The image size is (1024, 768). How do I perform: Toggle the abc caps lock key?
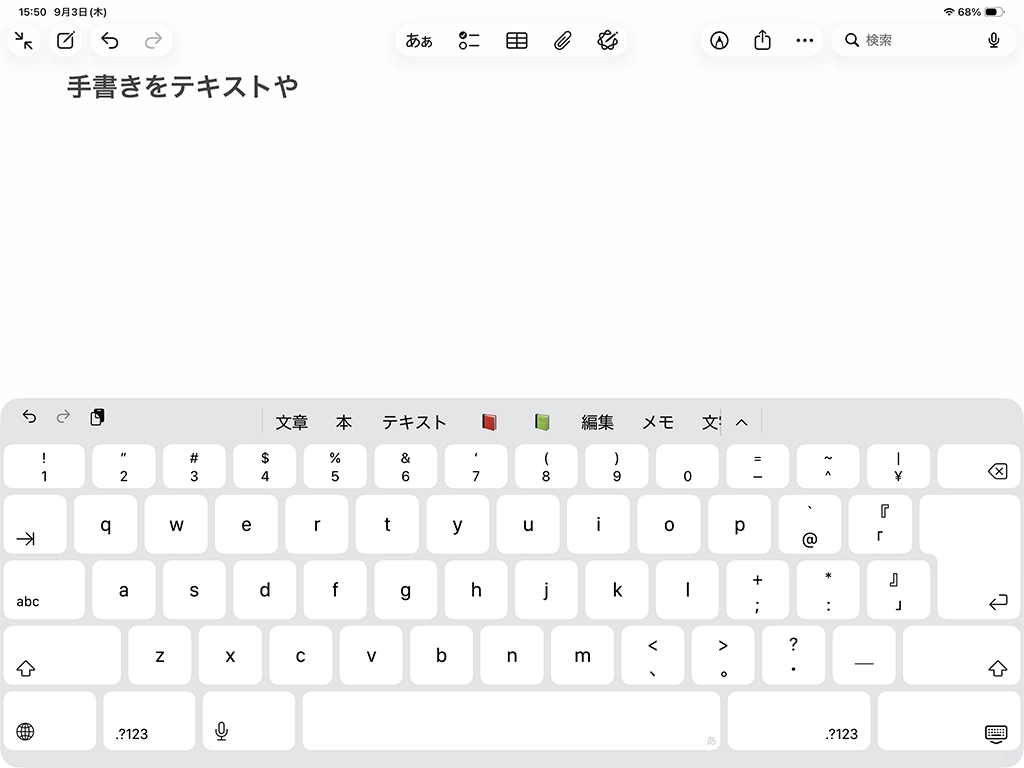[44, 590]
